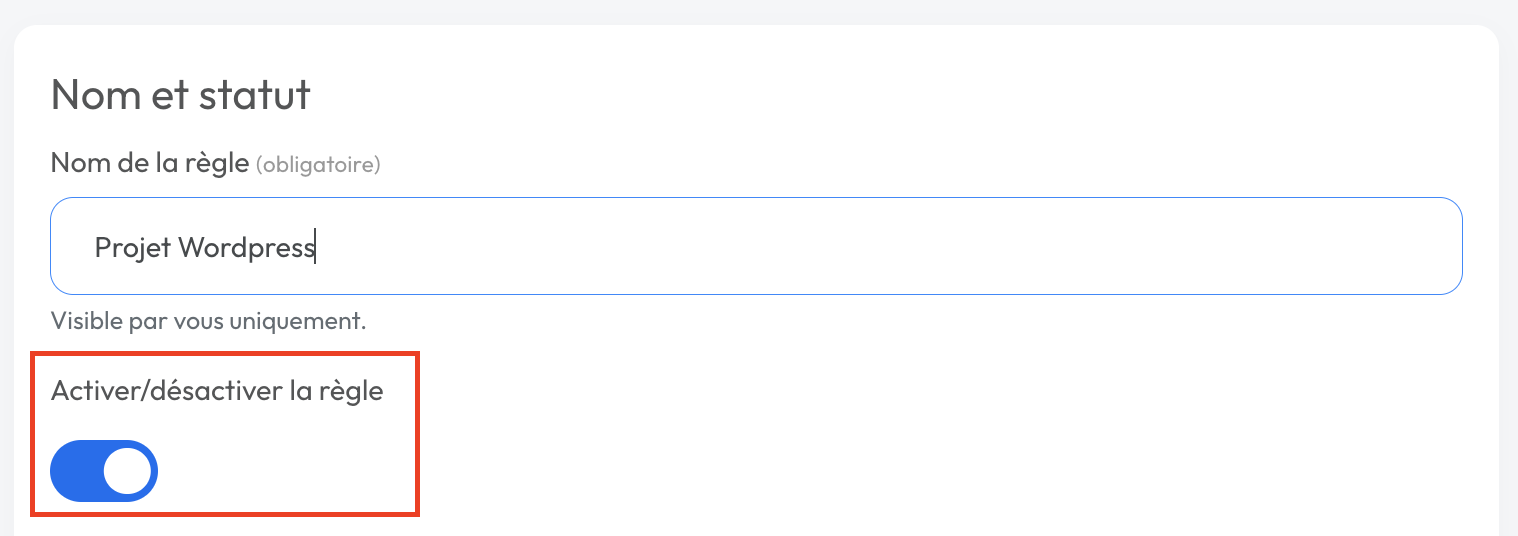Image resolution: width=1518 pixels, height=536 pixels.
Task: Click the word "Visible" in the helper text
Action: 82,321
